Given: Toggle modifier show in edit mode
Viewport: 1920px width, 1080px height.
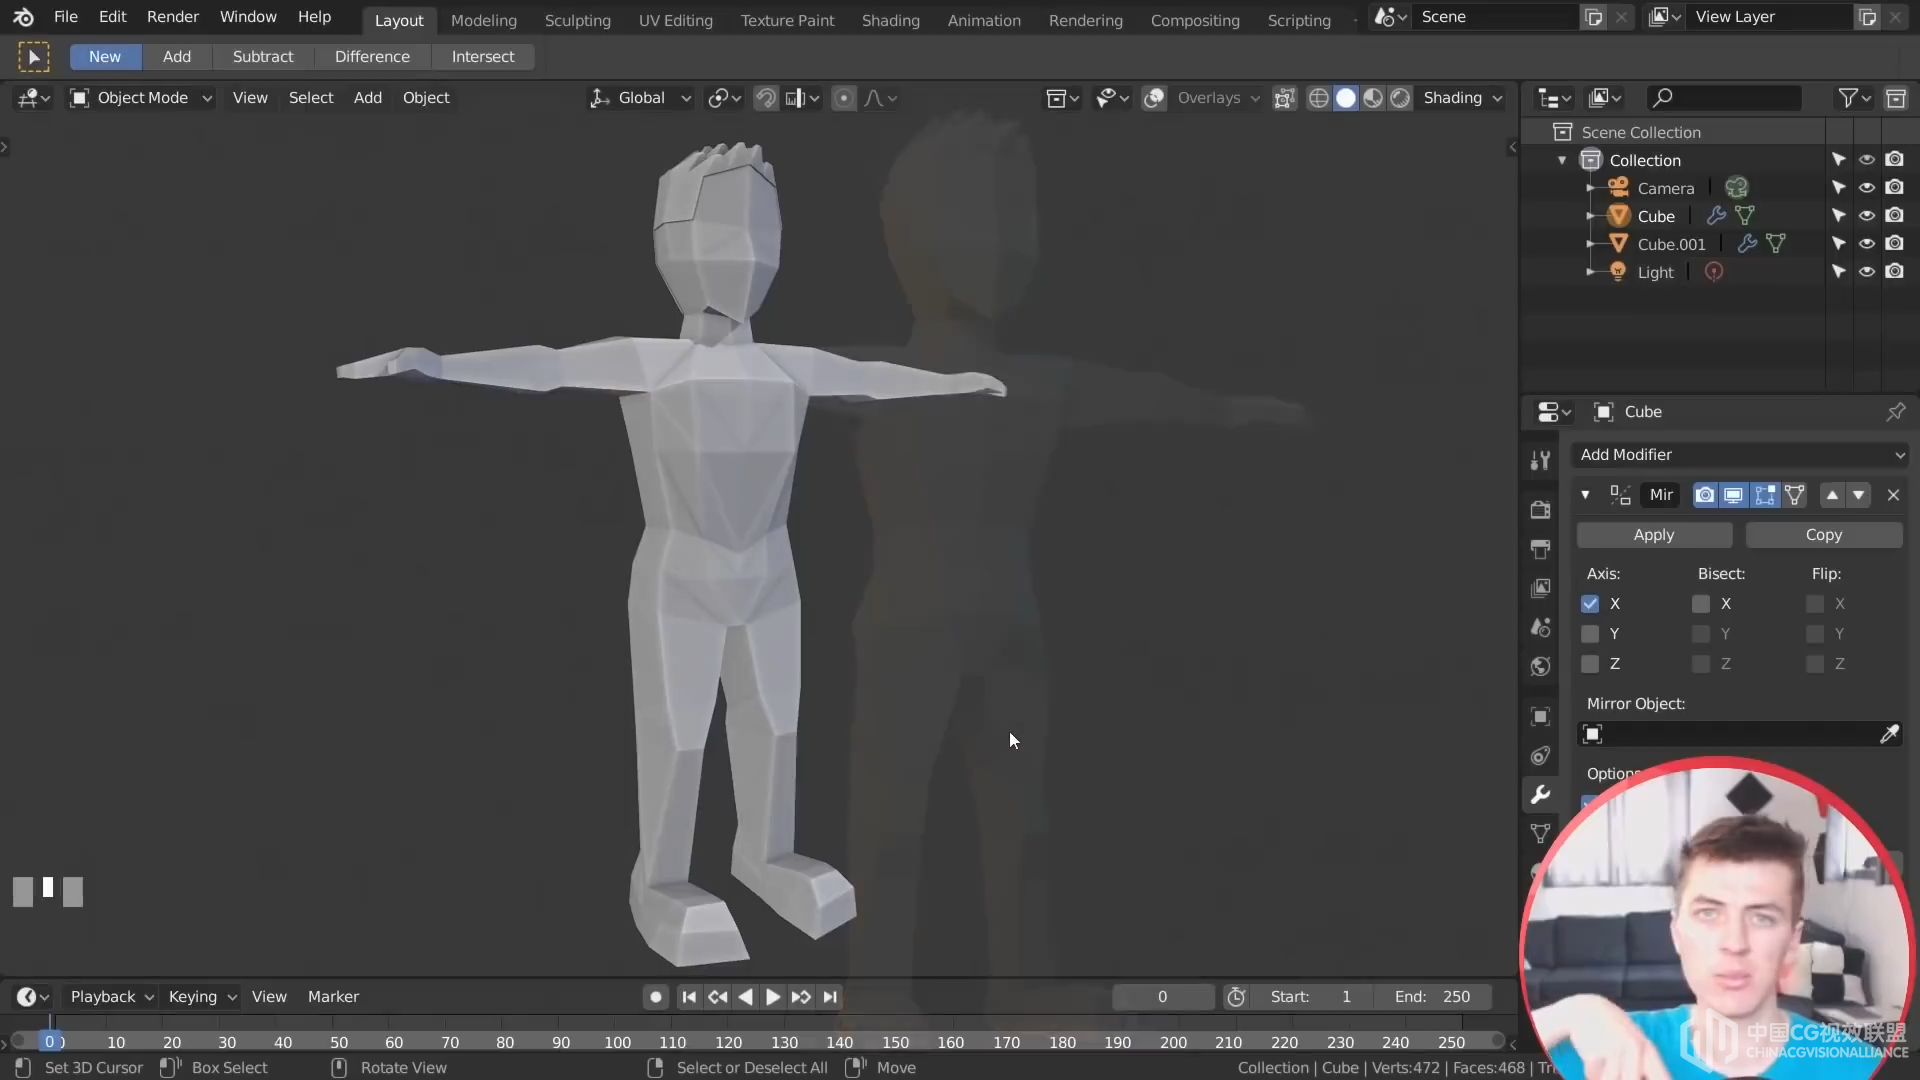Looking at the screenshot, I should (1765, 495).
